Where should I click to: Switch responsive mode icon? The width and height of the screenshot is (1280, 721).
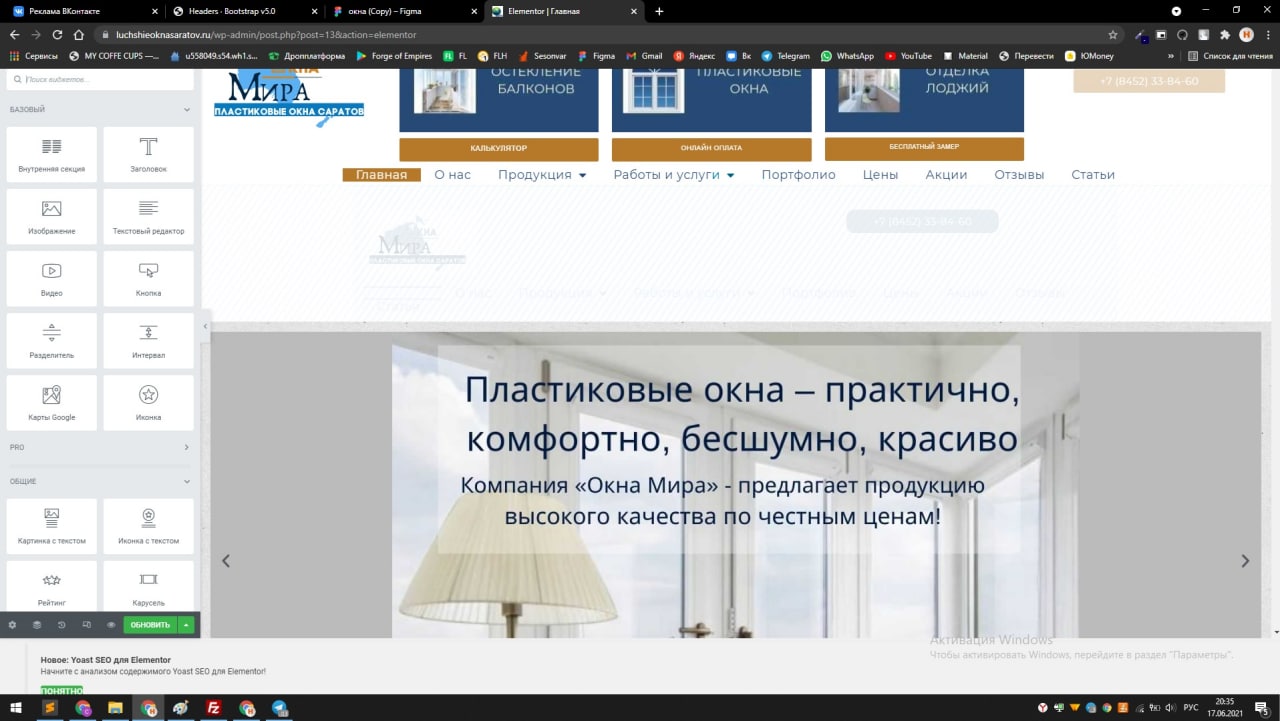click(86, 625)
